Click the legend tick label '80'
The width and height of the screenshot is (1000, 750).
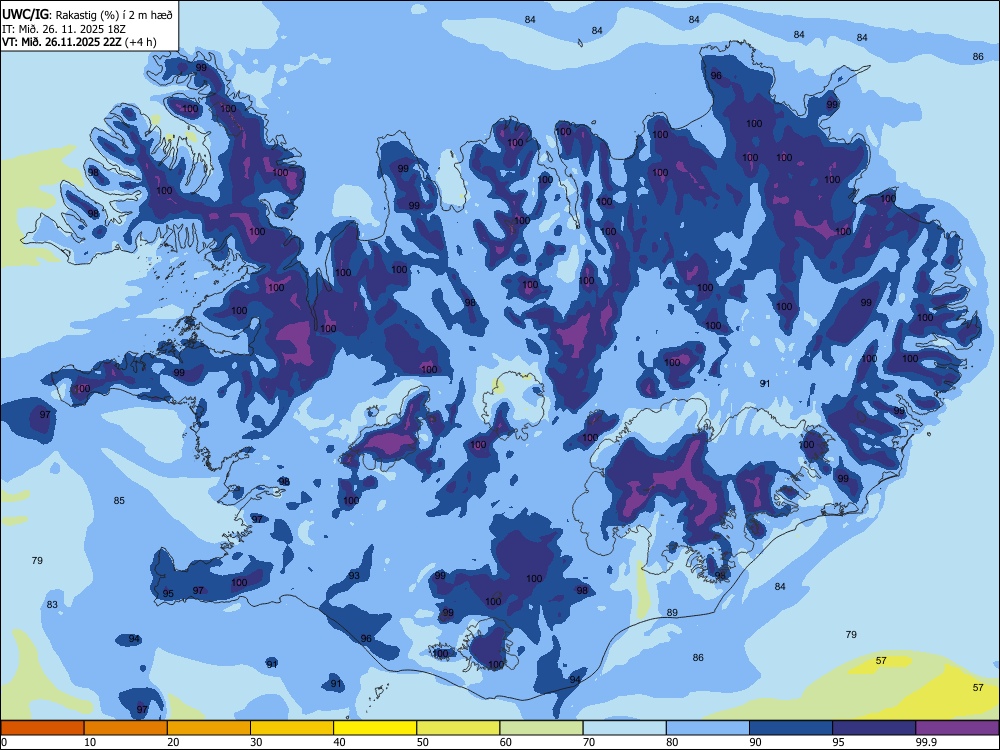tap(672, 742)
